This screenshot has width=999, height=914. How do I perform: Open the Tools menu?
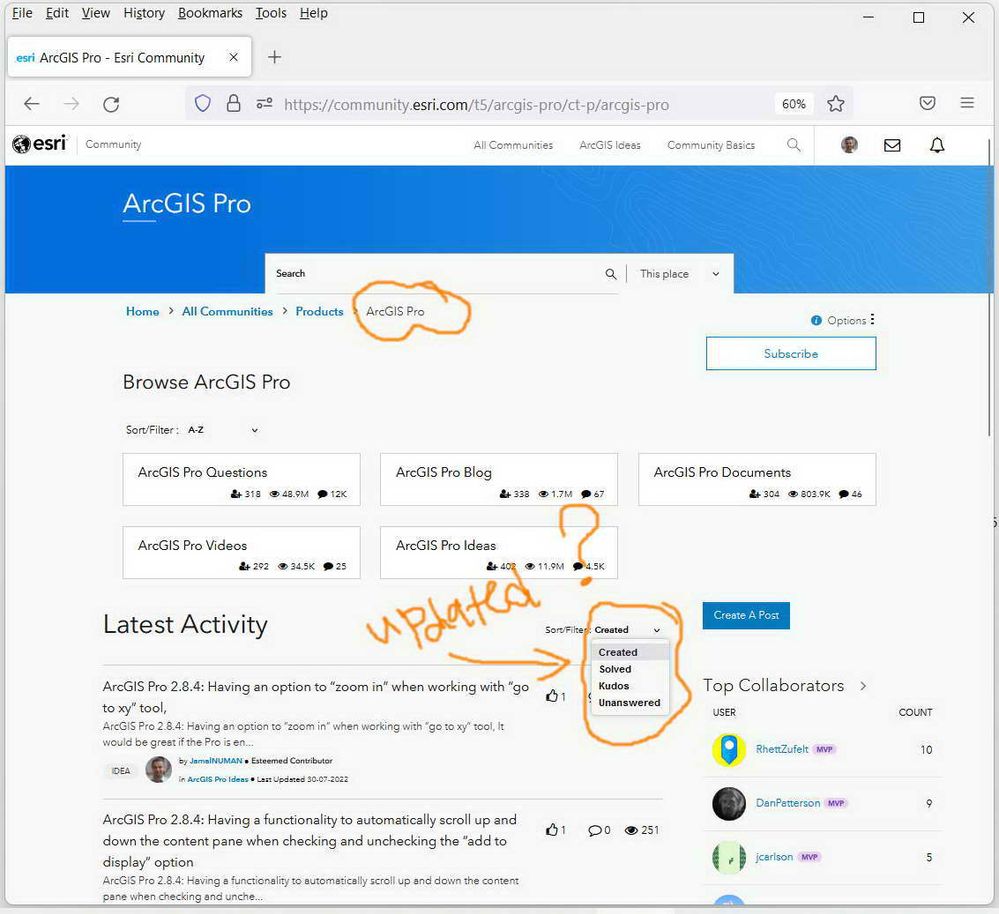[271, 13]
